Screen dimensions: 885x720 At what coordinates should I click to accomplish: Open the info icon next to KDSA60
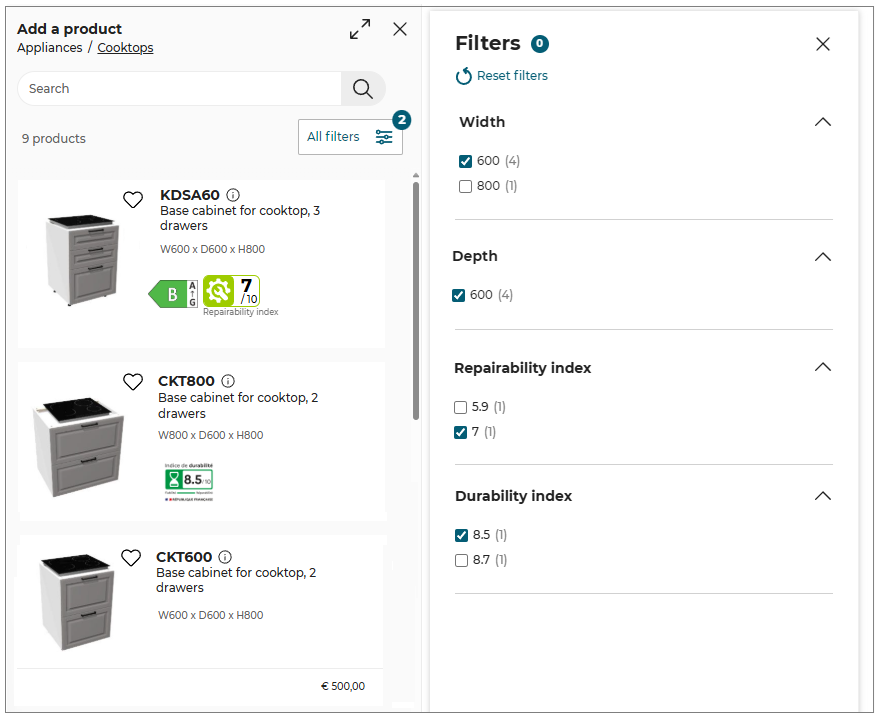[x=234, y=195]
